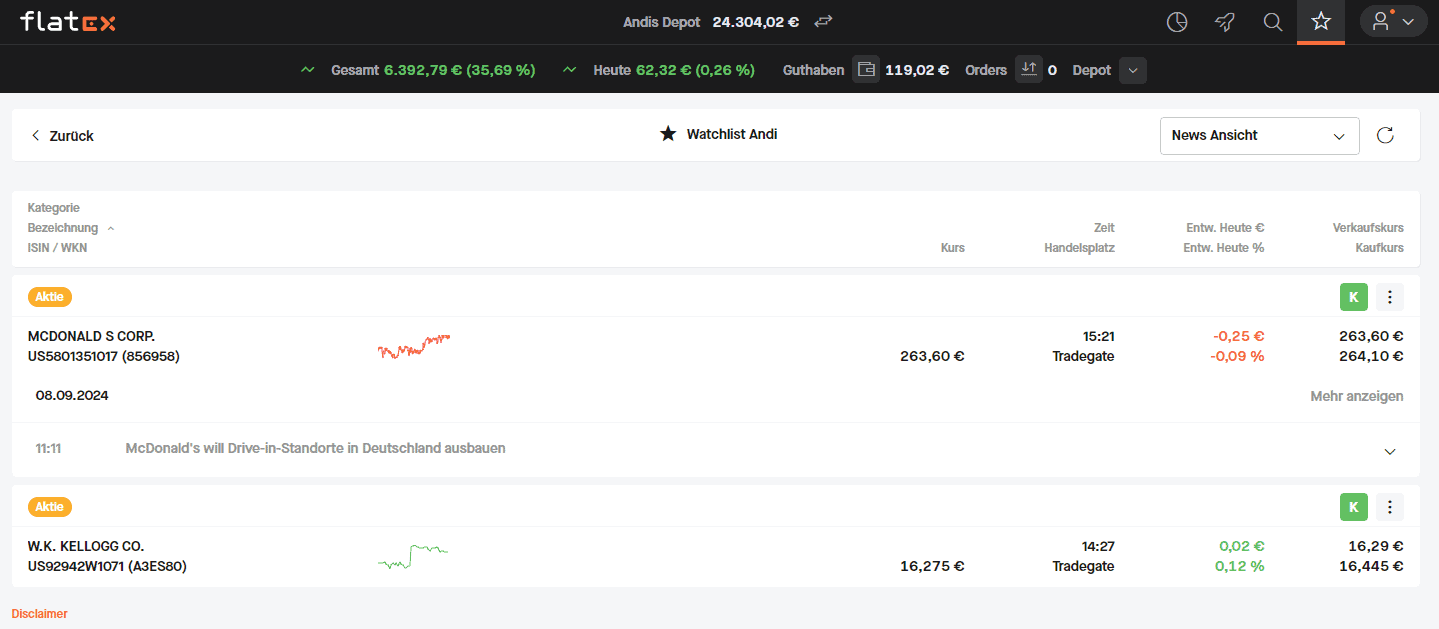Click the Aktie badge on the Kellogg card

50,507
